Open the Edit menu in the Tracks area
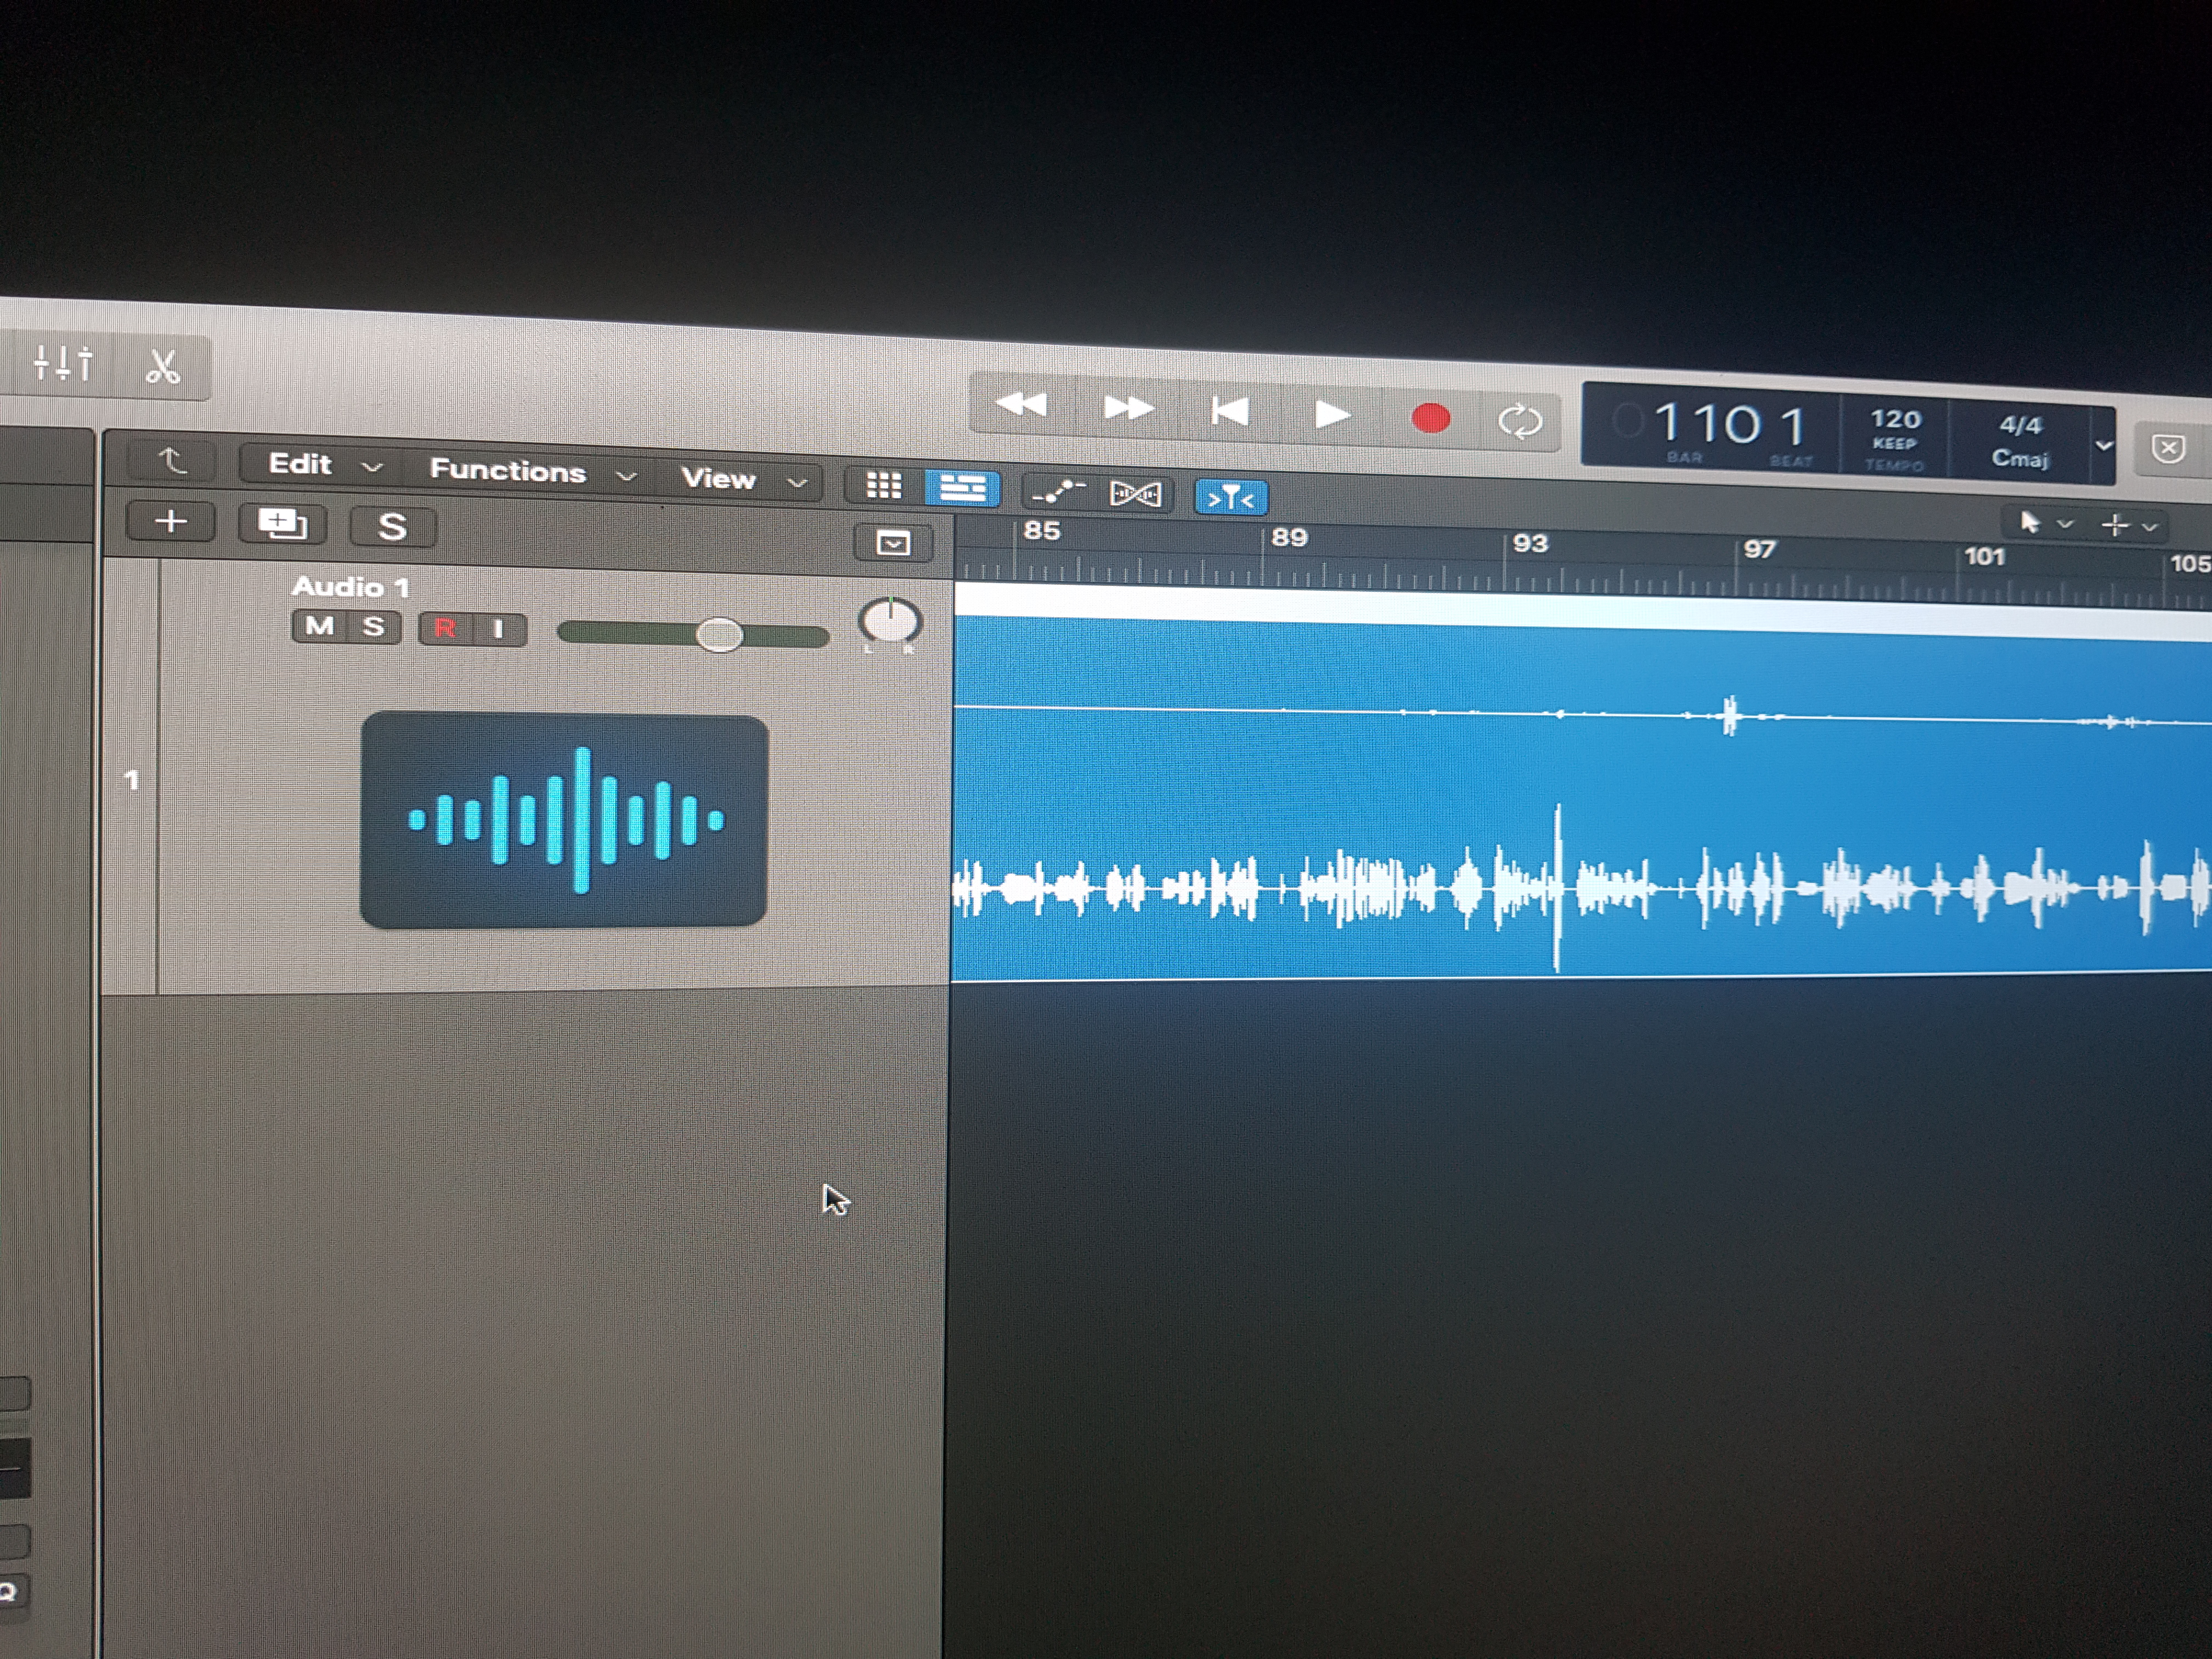This screenshot has width=2212, height=1659. [323, 465]
